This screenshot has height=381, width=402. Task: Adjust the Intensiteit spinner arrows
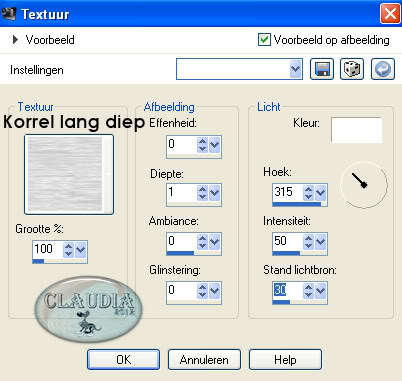pos(308,242)
